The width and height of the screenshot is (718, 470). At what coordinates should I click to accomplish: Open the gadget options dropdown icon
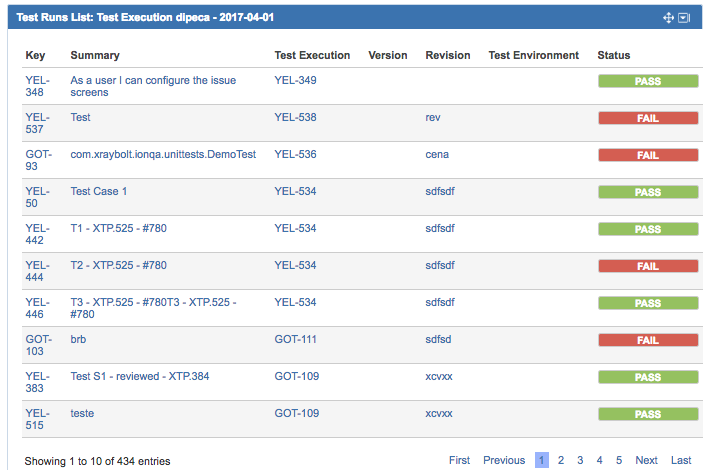click(x=684, y=18)
